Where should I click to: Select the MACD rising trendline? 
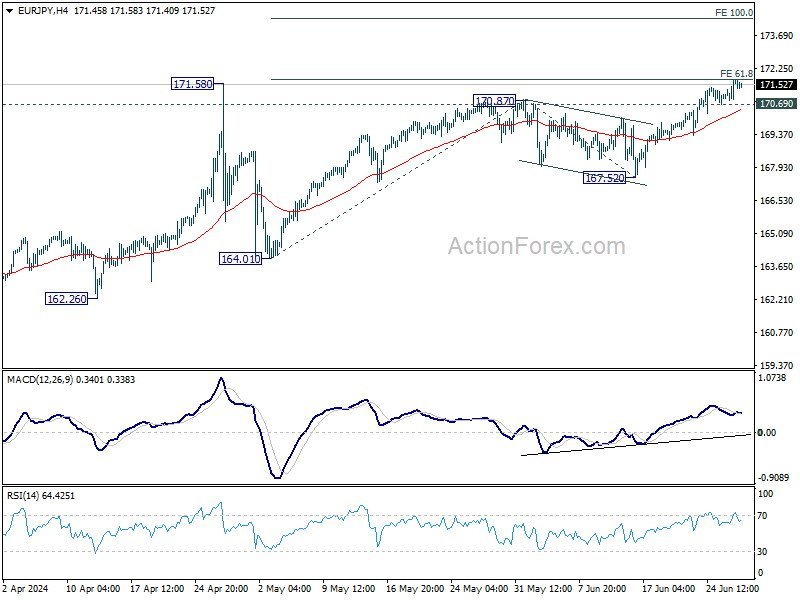[636, 444]
